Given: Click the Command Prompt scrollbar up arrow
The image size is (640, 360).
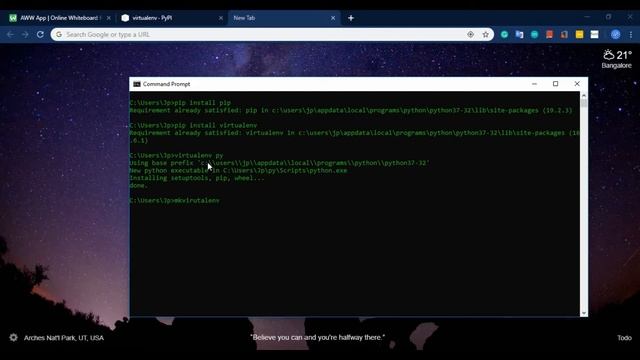Looking at the screenshot, I should pos(584,95).
